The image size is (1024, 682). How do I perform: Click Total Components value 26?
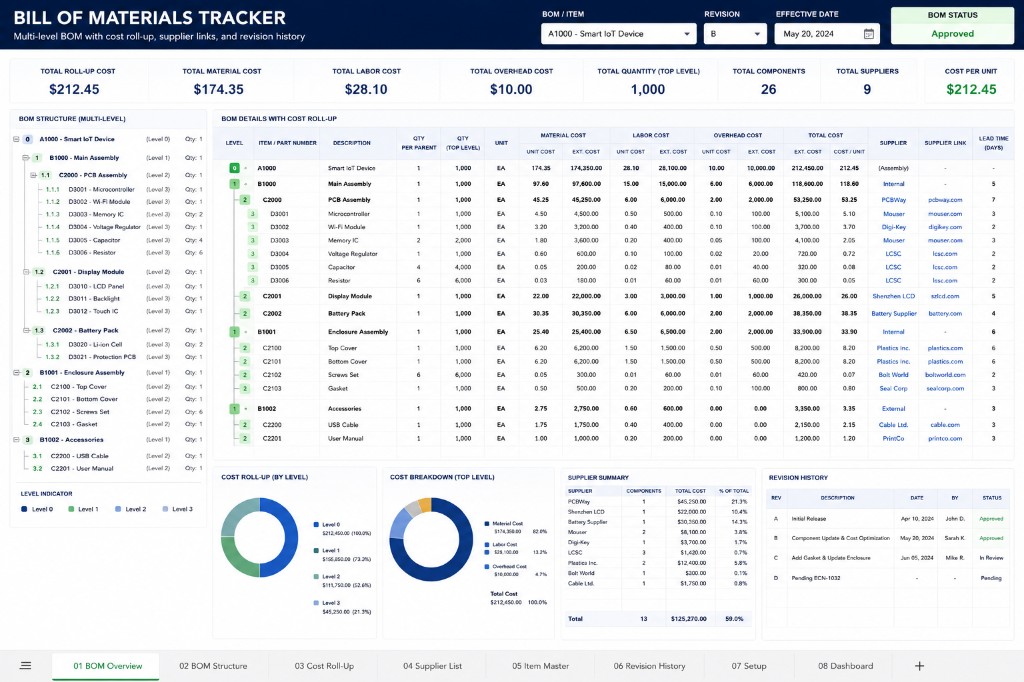769,89
